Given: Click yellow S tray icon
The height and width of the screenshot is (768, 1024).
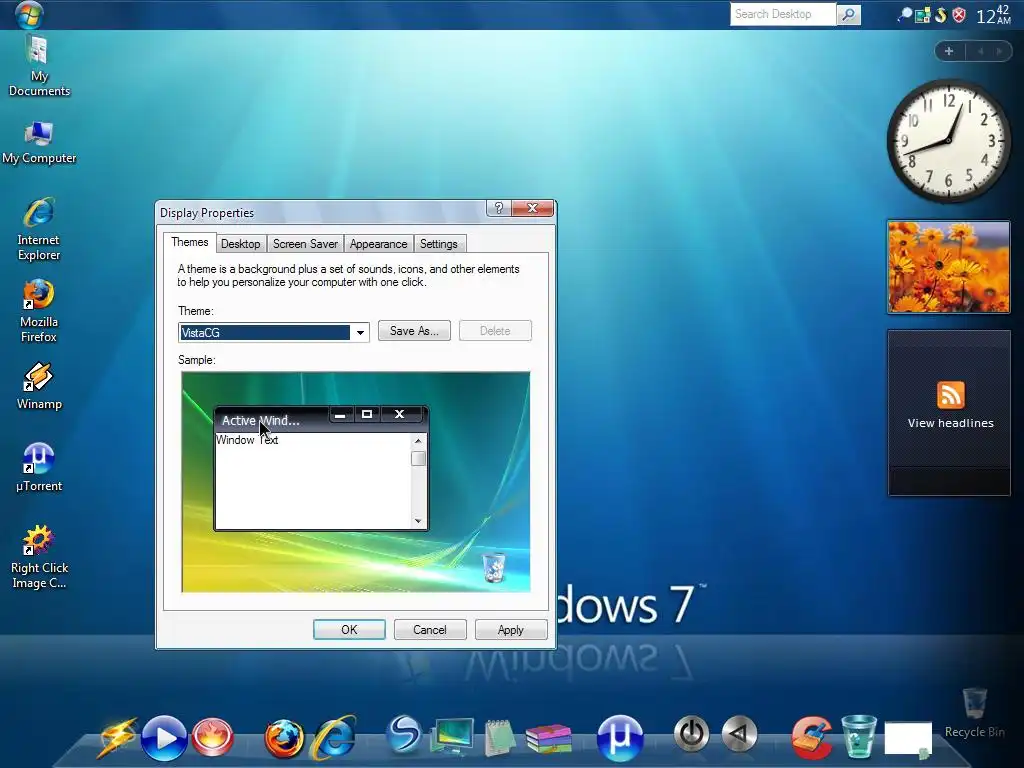Looking at the screenshot, I should pos(940,14).
